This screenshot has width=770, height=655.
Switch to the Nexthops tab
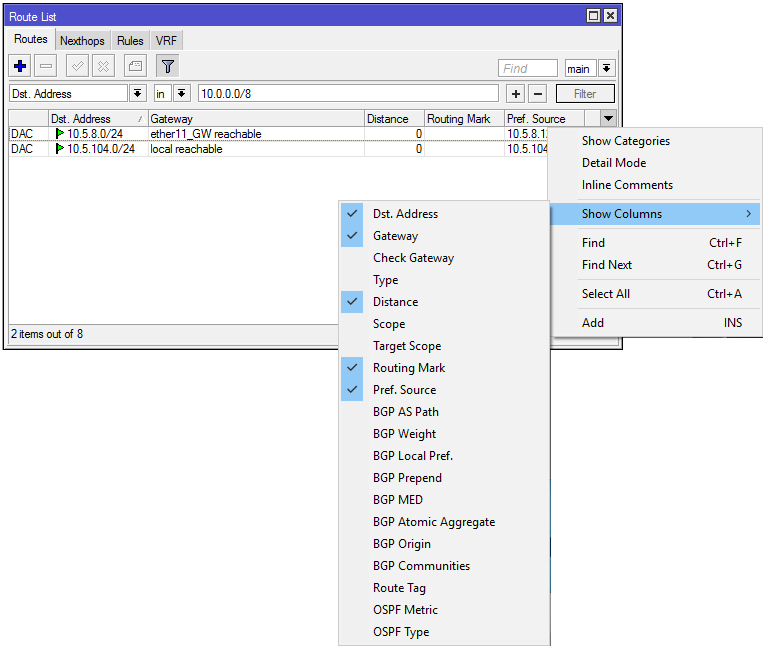(x=83, y=41)
